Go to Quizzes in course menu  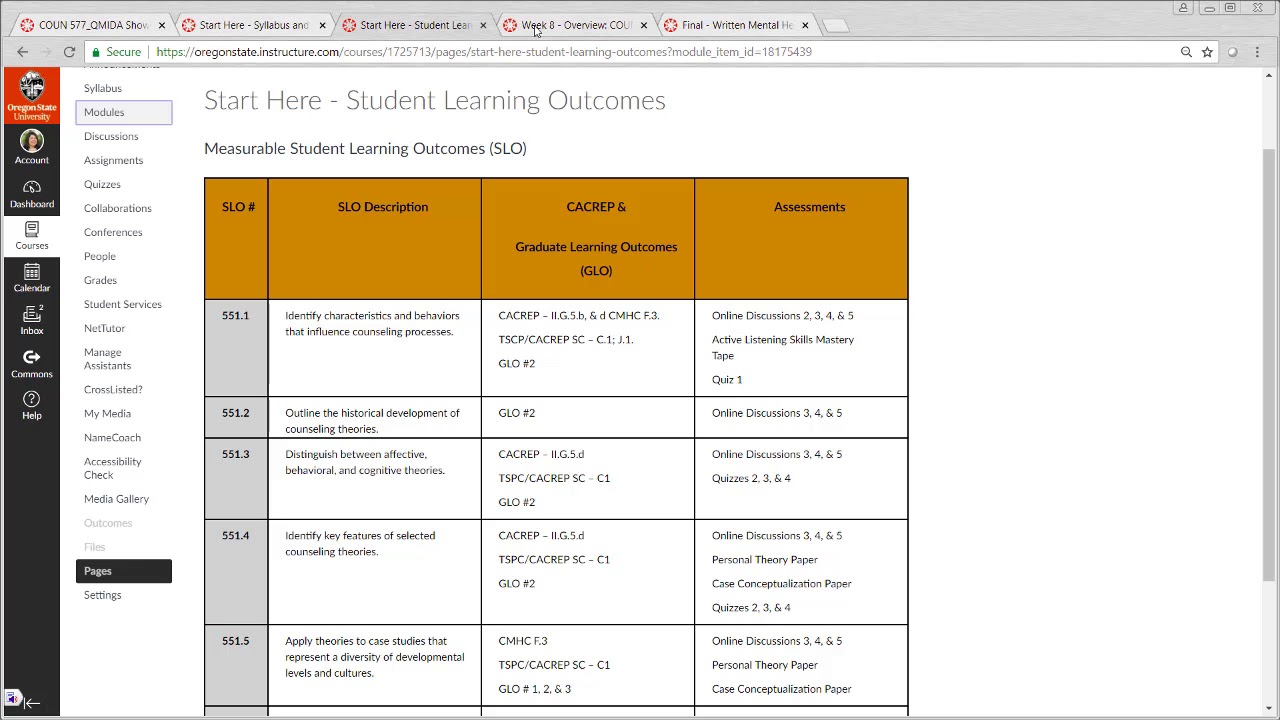[102, 184]
